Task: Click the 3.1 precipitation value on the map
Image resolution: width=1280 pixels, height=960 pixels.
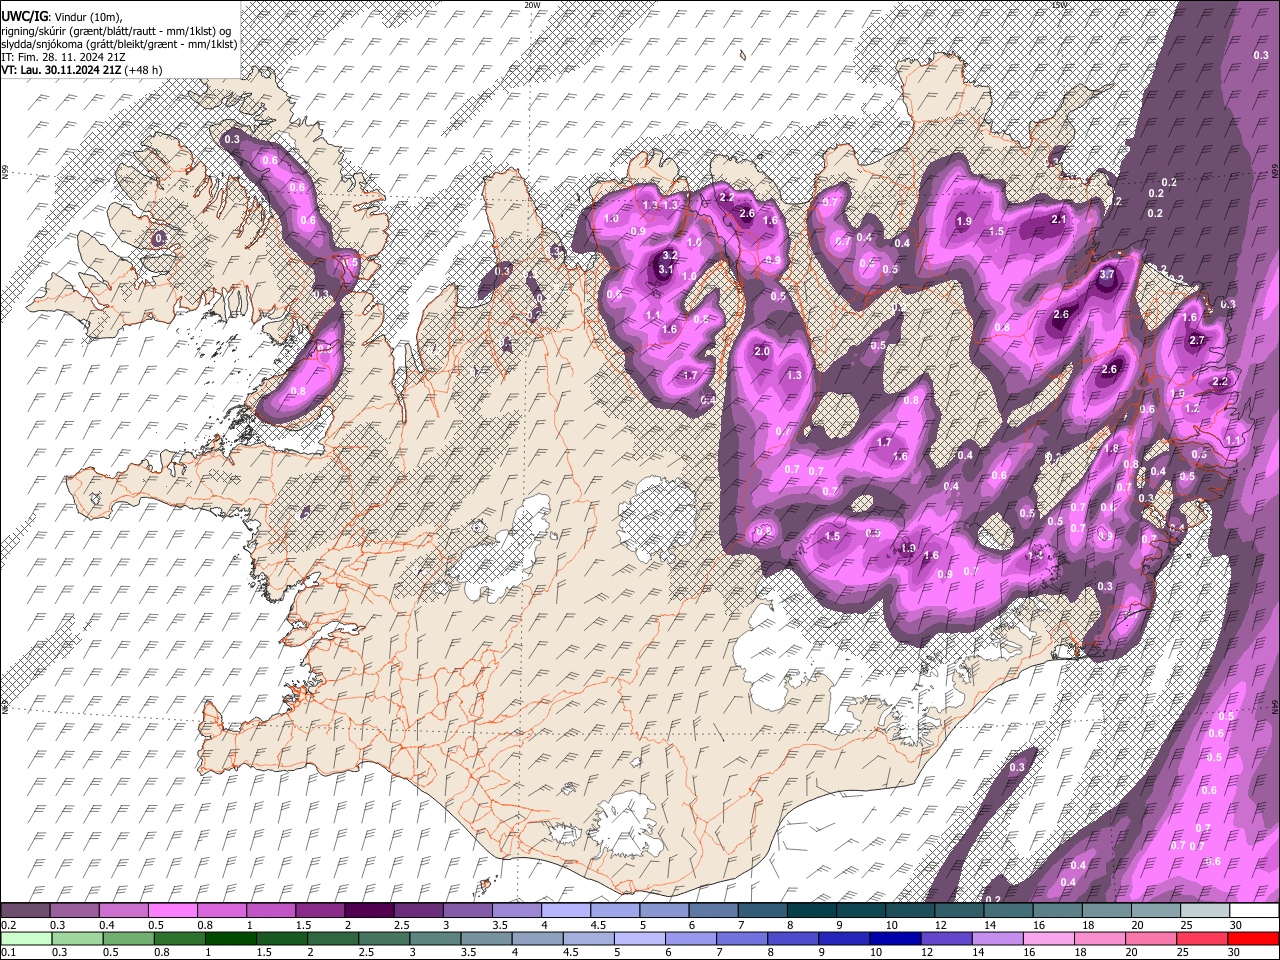Action: pos(665,269)
